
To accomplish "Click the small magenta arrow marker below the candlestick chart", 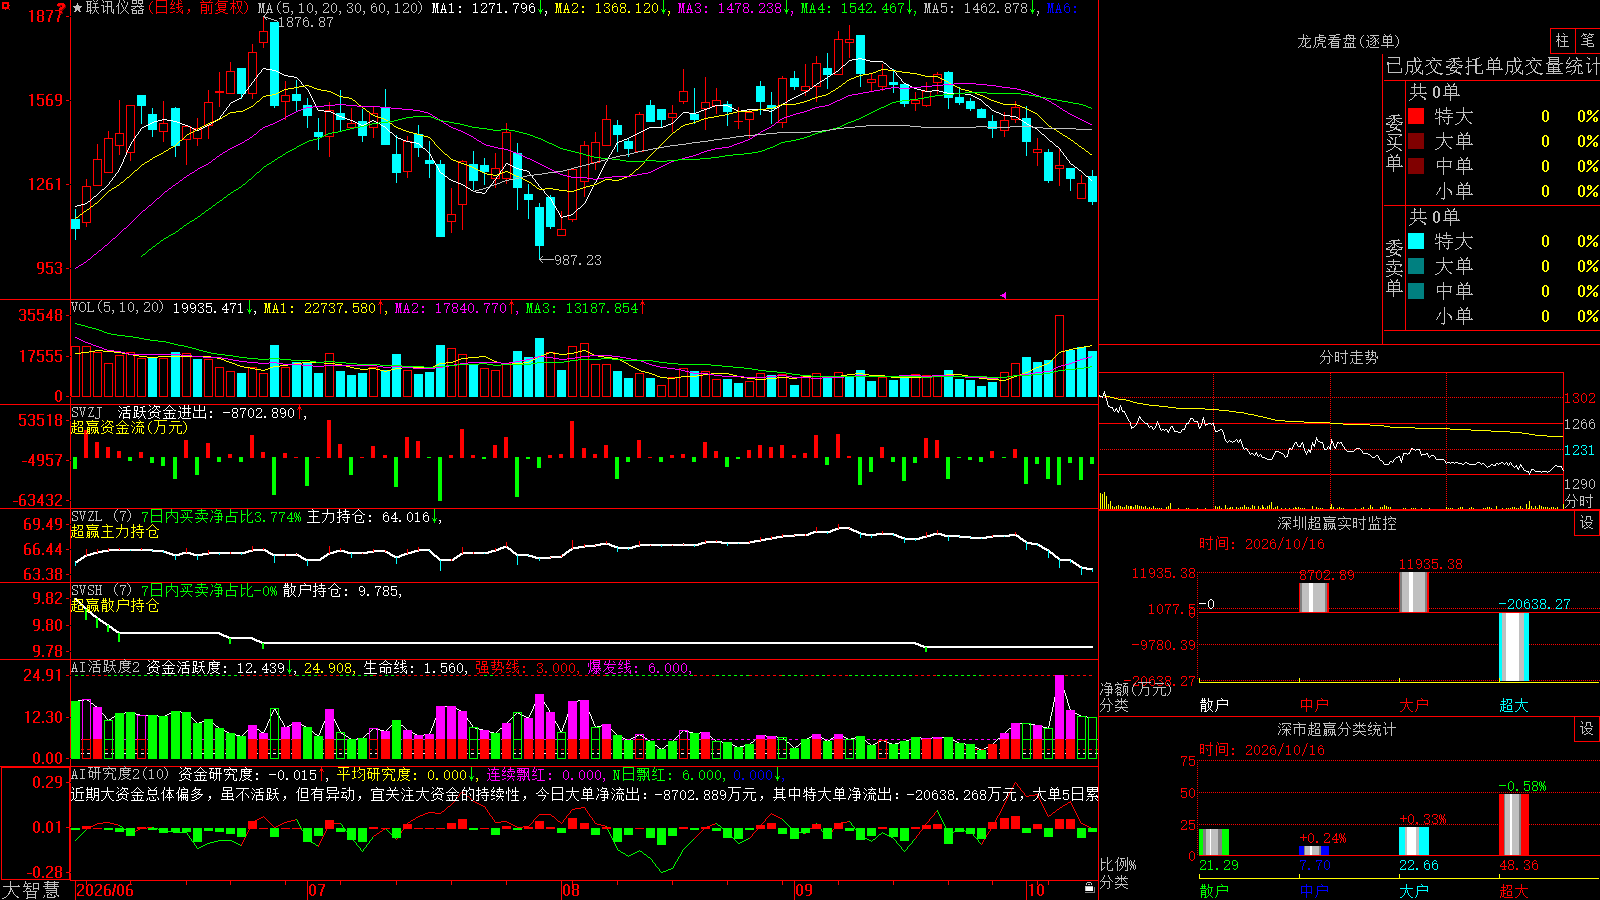I will (x=1003, y=295).
